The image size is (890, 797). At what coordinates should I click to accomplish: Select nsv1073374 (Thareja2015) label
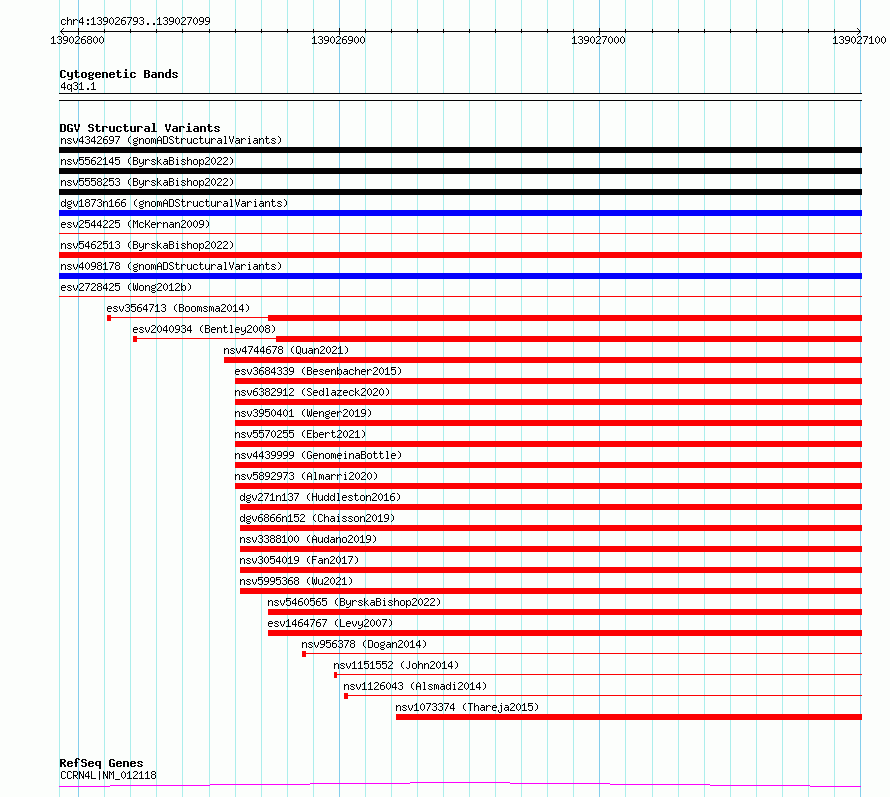467,707
